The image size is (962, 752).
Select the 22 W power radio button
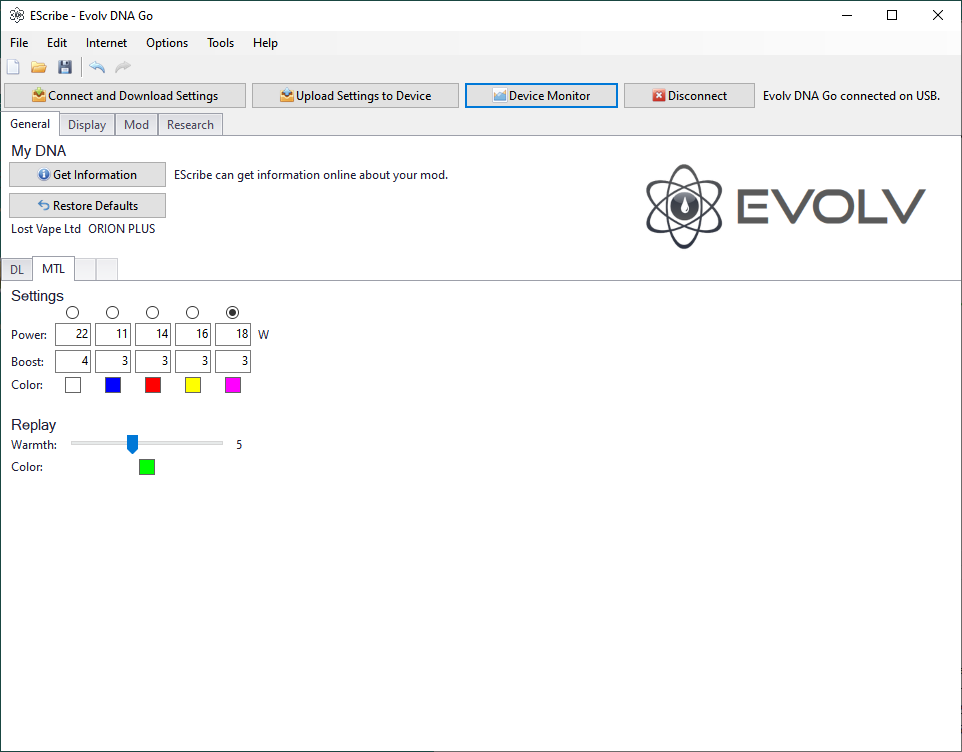[72, 313]
